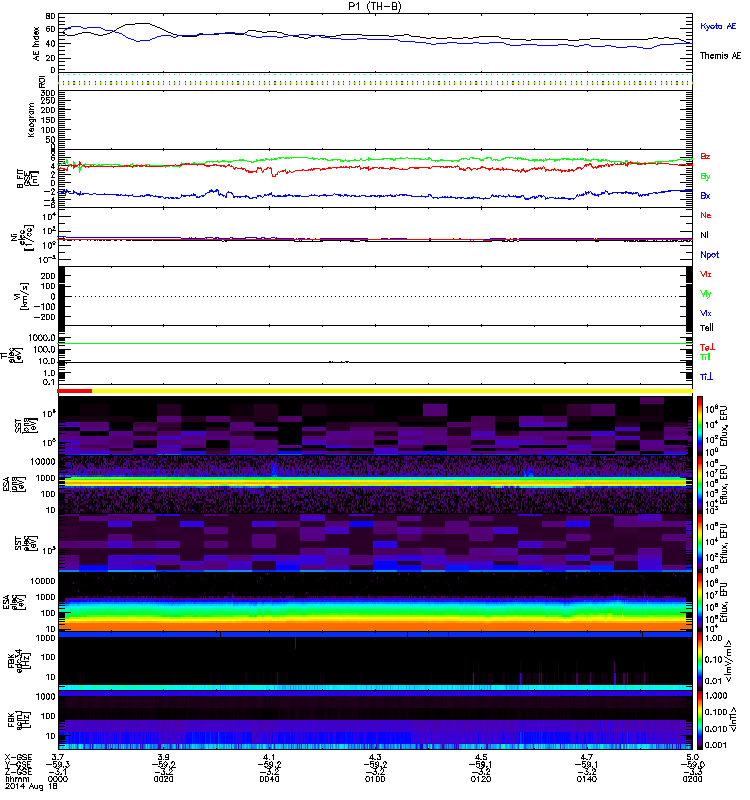Viewport: 750px width, 800px height.
Task: Select the Themis AE legend label
Action: pos(720,56)
